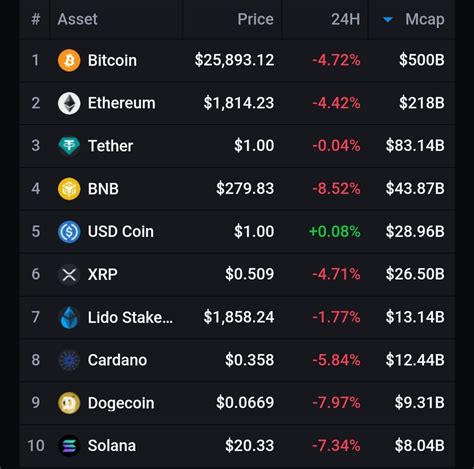
Task: Select the Solana row price $20.33
Action: click(249, 446)
